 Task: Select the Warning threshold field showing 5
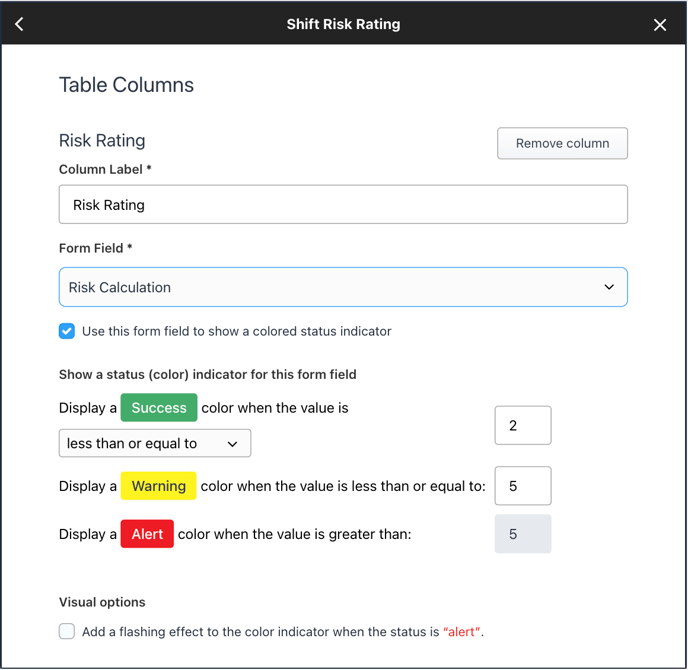point(523,486)
